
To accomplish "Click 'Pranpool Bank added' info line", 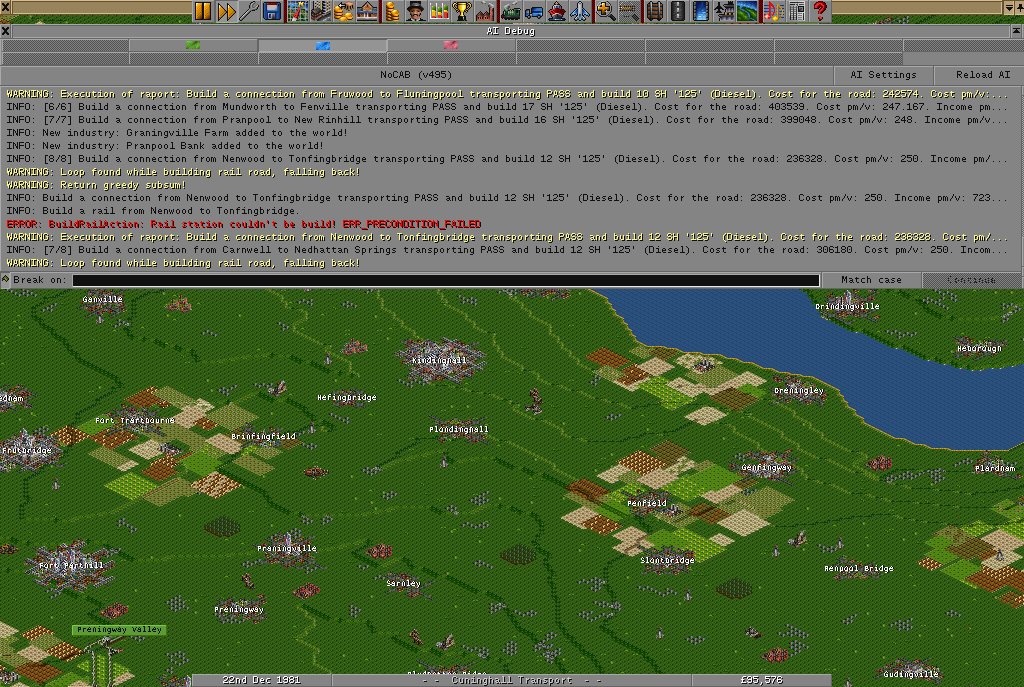I will tap(165, 146).
